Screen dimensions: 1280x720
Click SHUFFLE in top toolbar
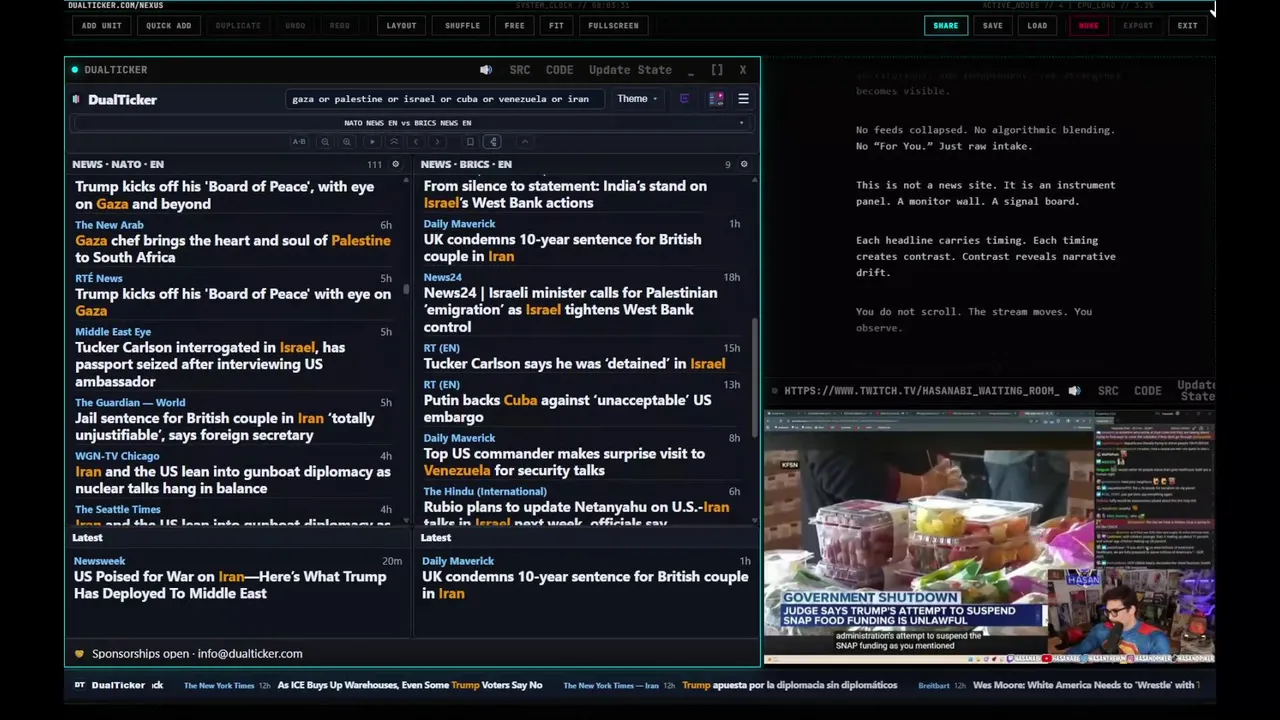tap(462, 25)
